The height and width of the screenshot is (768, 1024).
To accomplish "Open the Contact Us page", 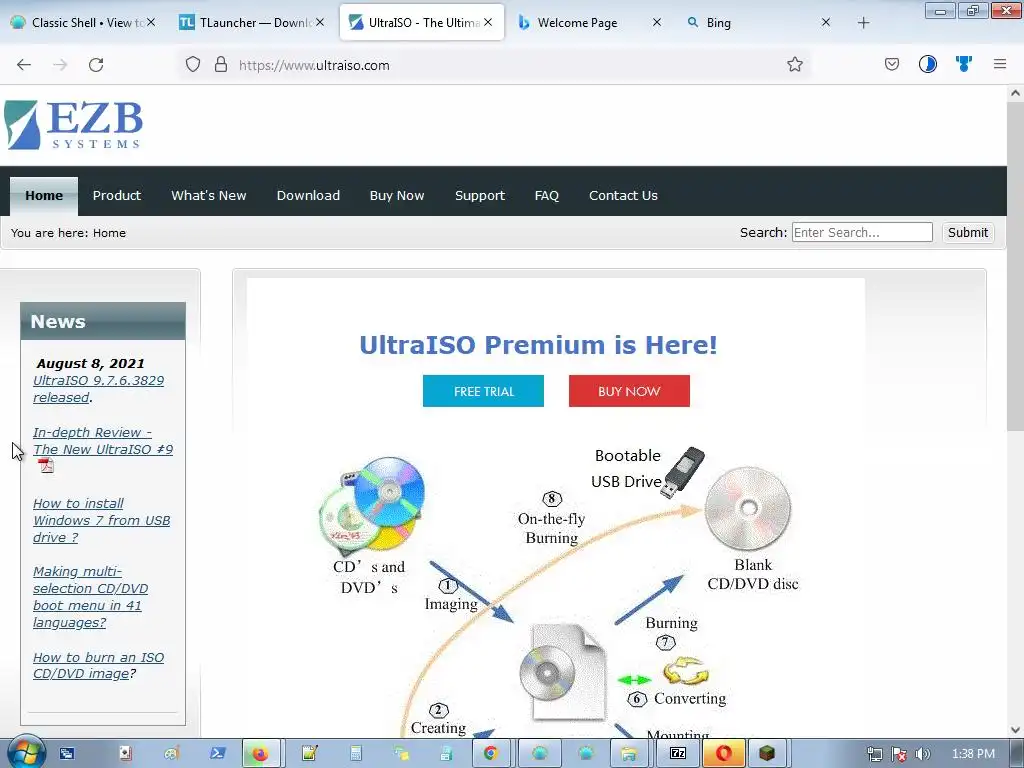I will pyautogui.click(x=623, y=195).
